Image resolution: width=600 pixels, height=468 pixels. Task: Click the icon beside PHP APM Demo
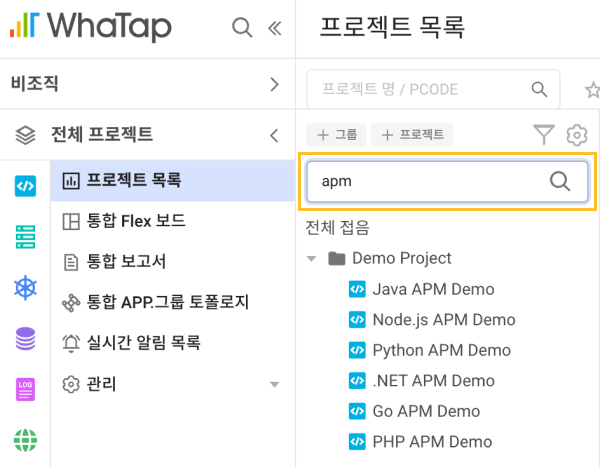click(357, 442)
